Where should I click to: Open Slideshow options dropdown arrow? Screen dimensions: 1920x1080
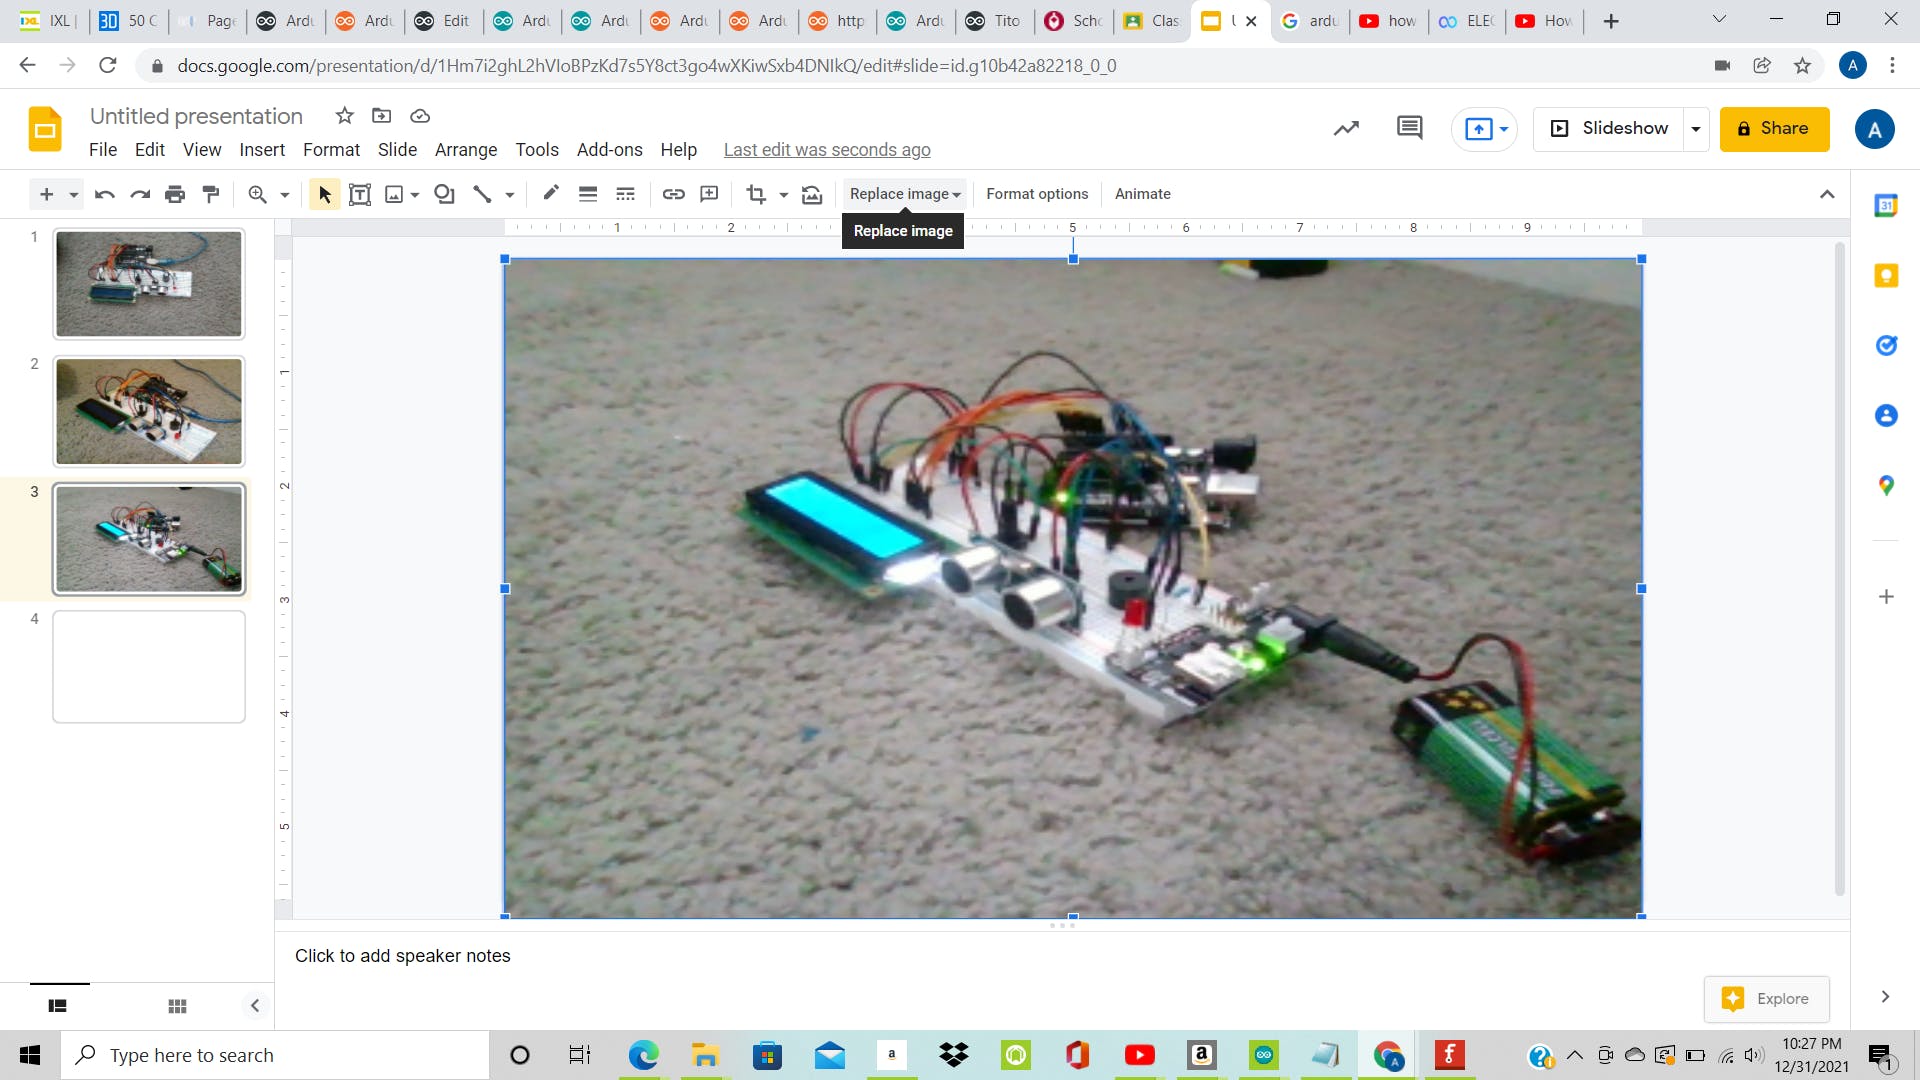[x=1696, y=129]
